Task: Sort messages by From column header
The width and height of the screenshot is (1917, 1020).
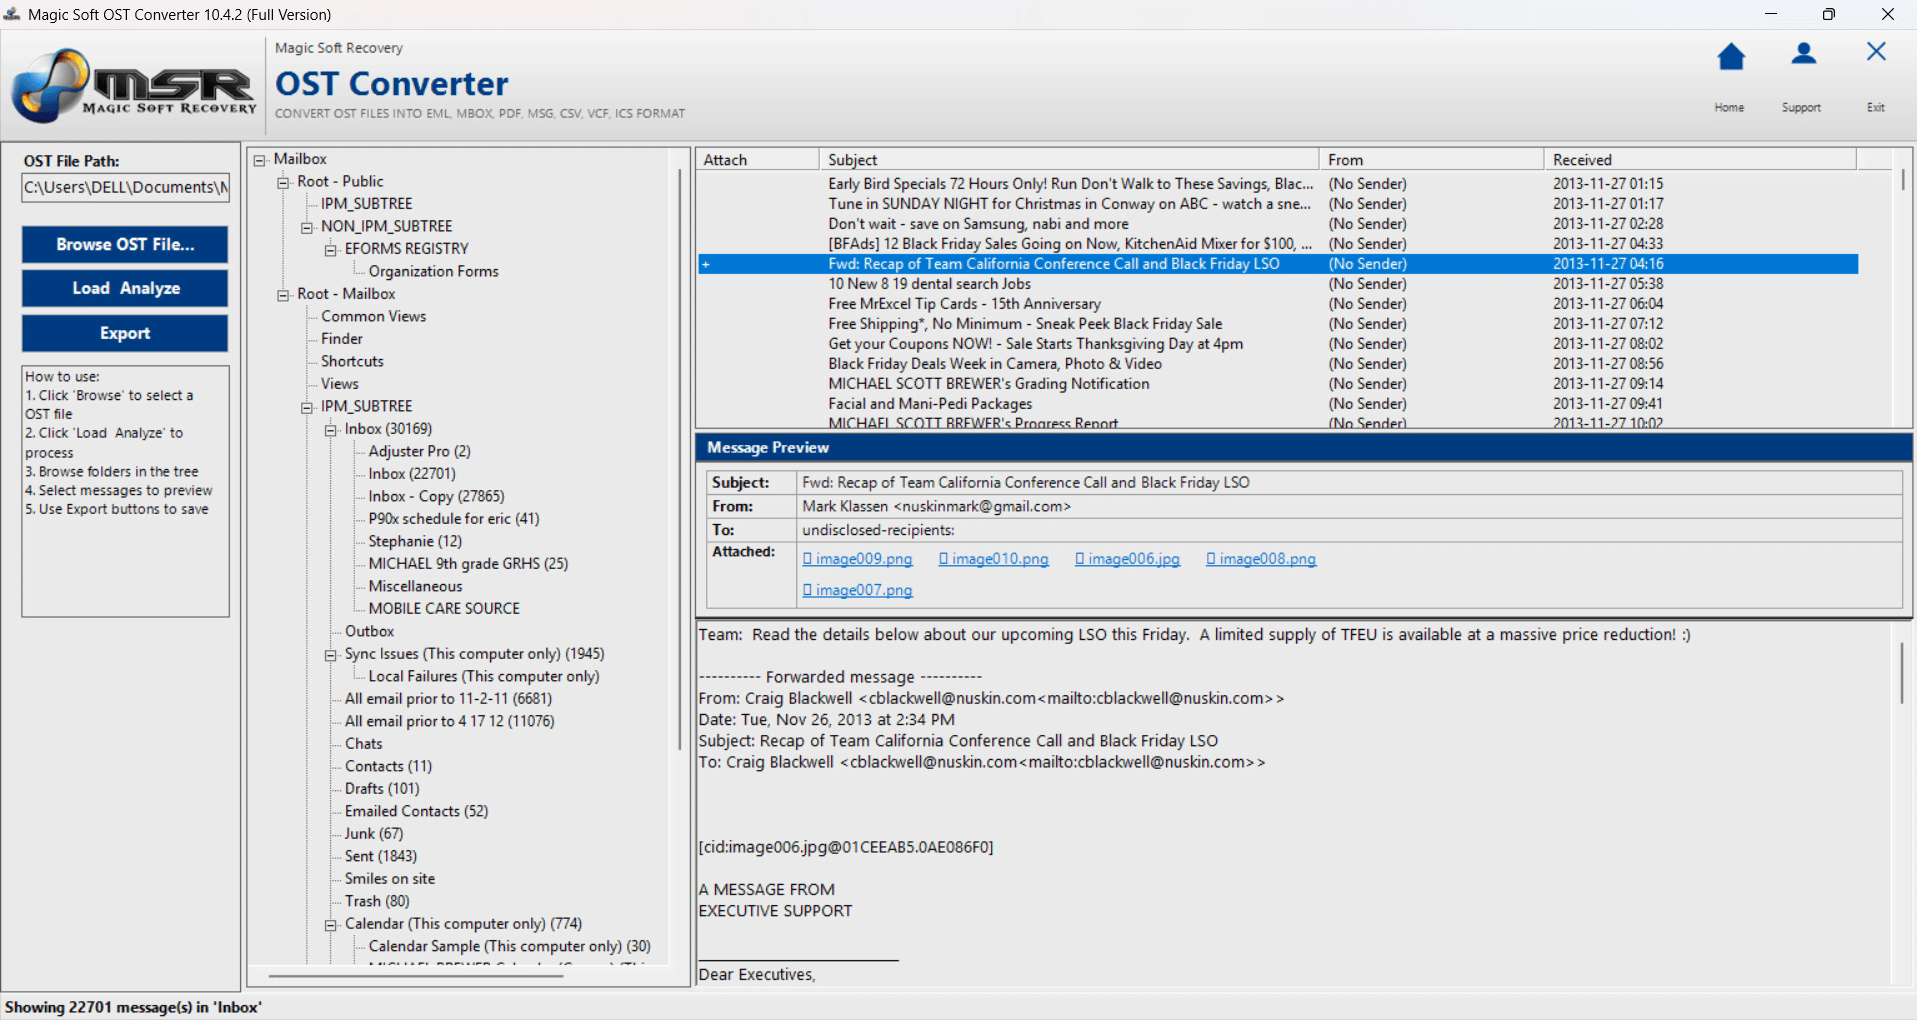Action: (1432, 160)
